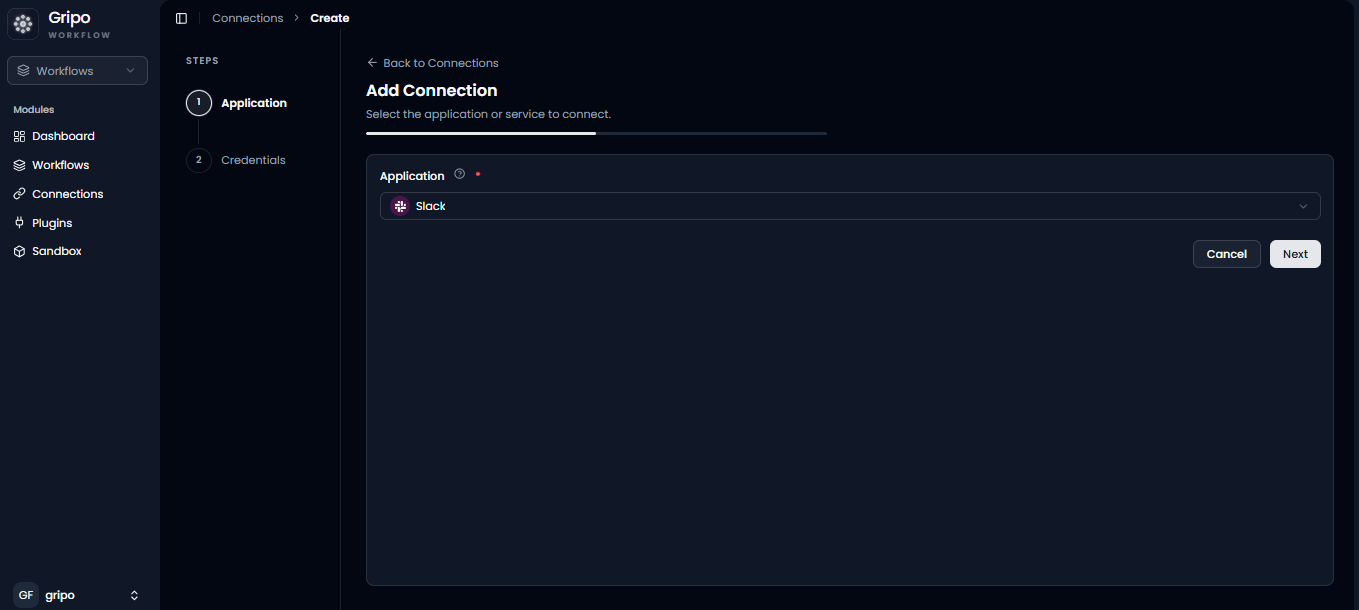This screenshot has width=1359, height=610.
Task: Open the Application dropdown showing Slack
Action: point(850,206)
